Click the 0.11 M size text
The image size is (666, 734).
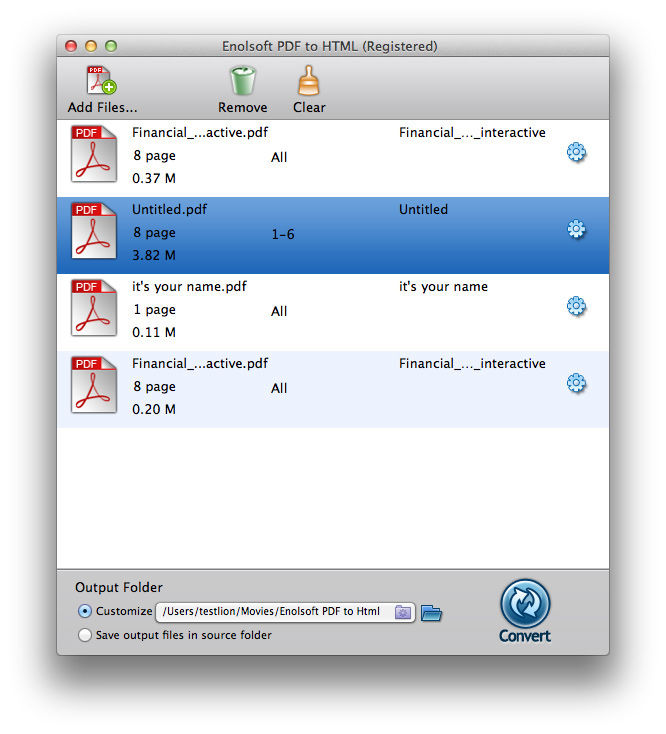pyautogui.click(x=154, y=332)
